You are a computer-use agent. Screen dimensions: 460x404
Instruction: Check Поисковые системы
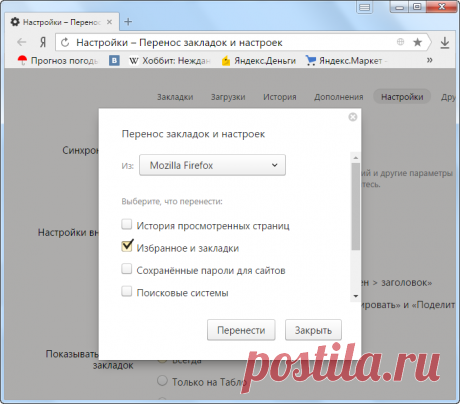[127, 291]
